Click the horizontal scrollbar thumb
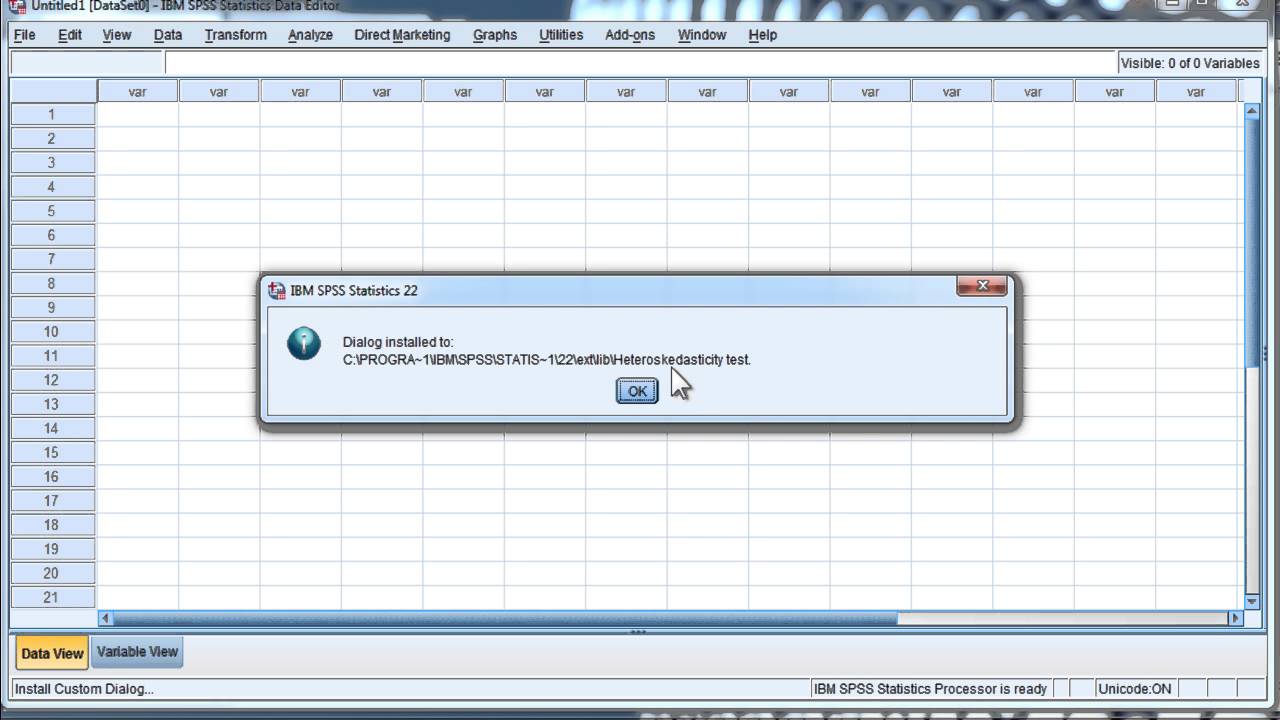This screenshot has width=1280, height=720. click(505, 618)
